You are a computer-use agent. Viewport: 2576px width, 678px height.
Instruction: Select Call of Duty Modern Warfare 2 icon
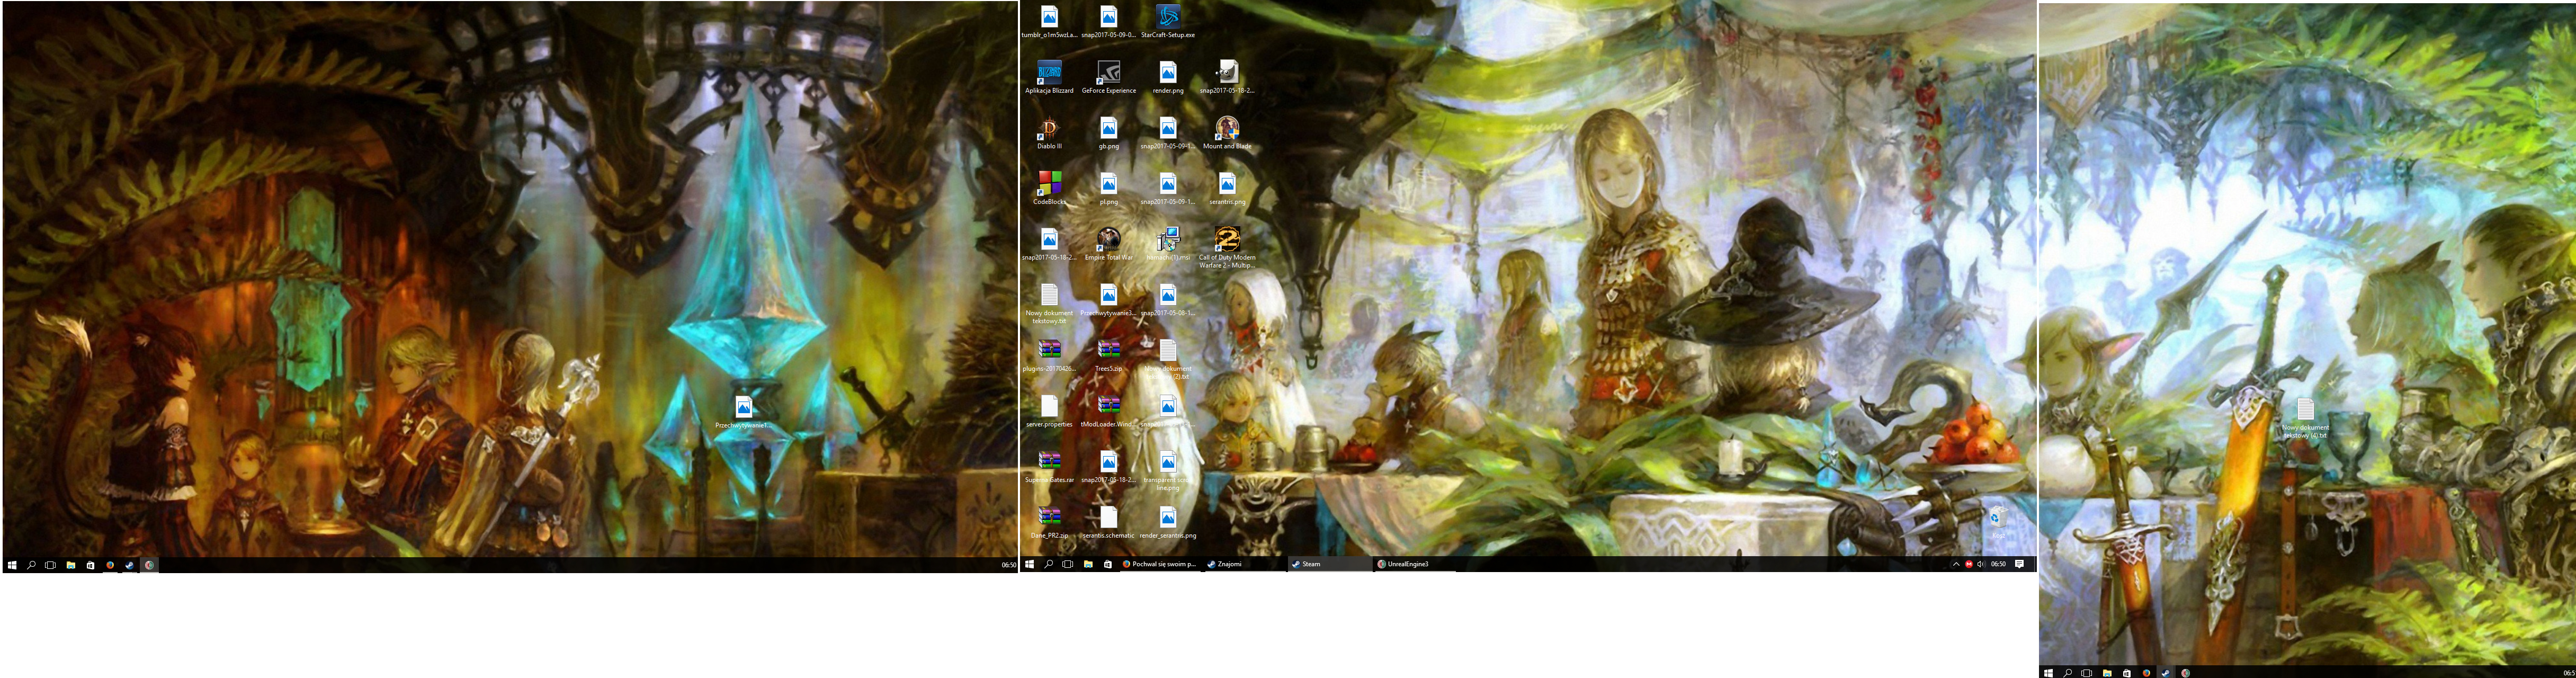(x=1226, y=240)
